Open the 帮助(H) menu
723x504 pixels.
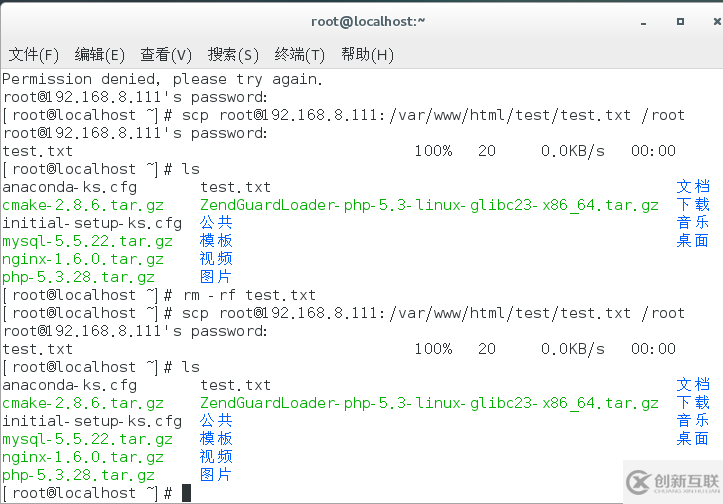[x=367, y=54]
